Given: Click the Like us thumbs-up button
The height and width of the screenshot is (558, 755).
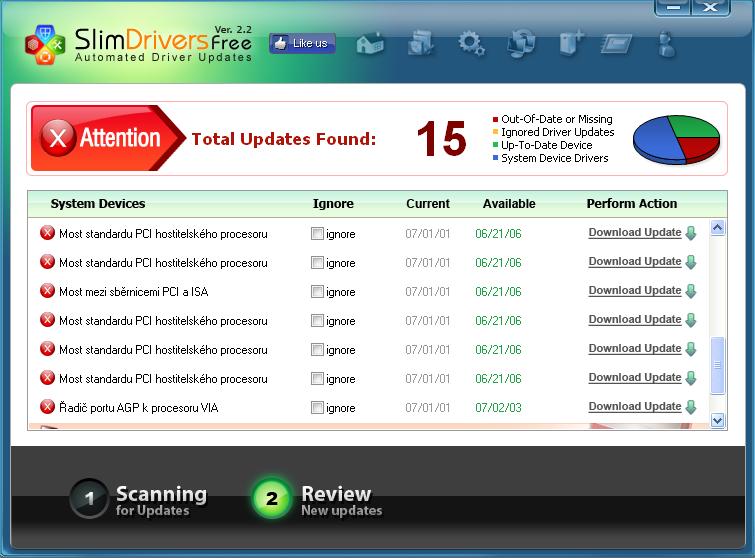Looking at the screenshot, I should [302, 43].
